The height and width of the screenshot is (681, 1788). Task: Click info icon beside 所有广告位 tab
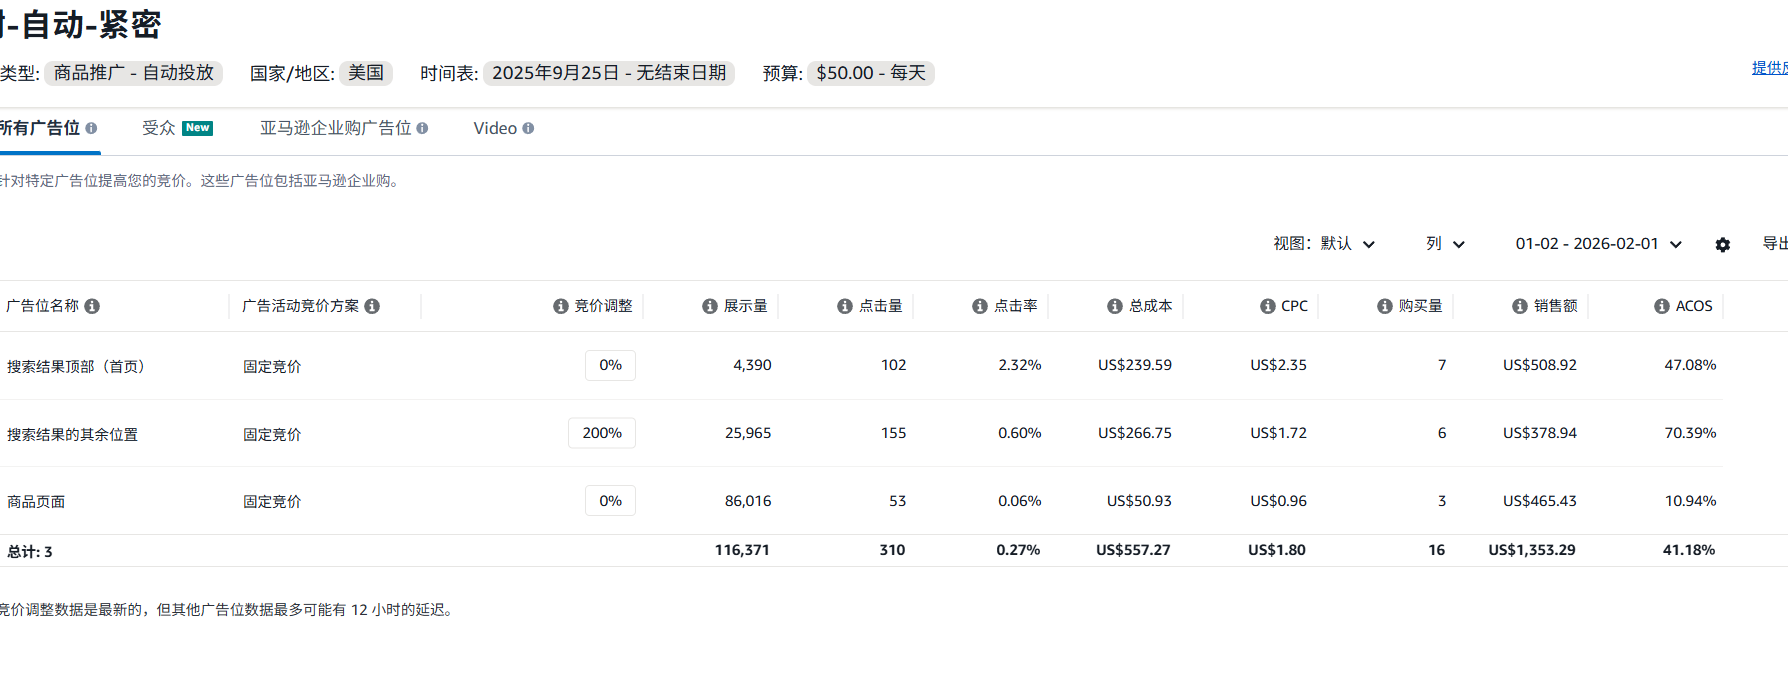tap(91, 128)
